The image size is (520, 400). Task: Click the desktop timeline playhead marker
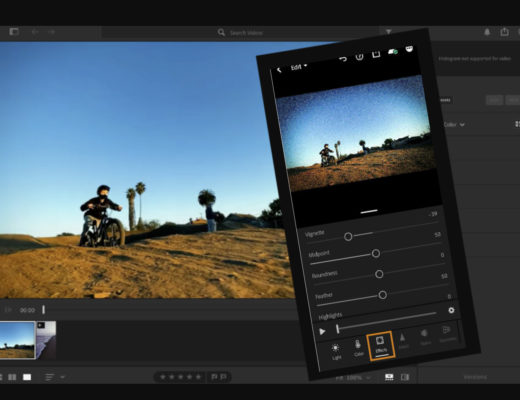pyautogui.click(x=43, y=310)
